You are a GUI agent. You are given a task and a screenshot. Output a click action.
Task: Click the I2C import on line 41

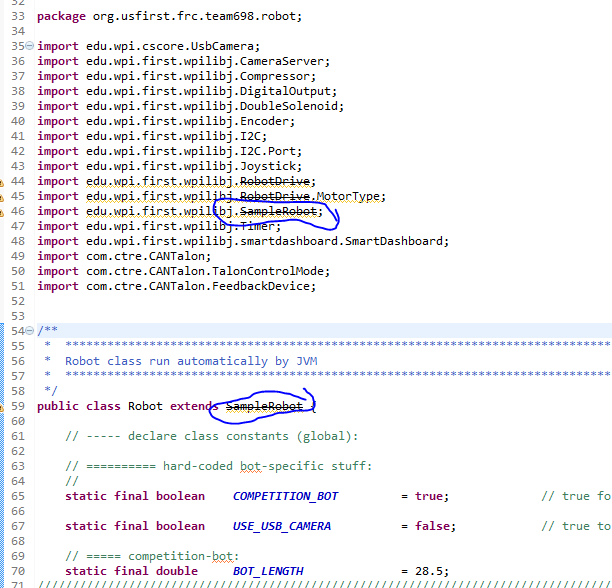[152, 136]
